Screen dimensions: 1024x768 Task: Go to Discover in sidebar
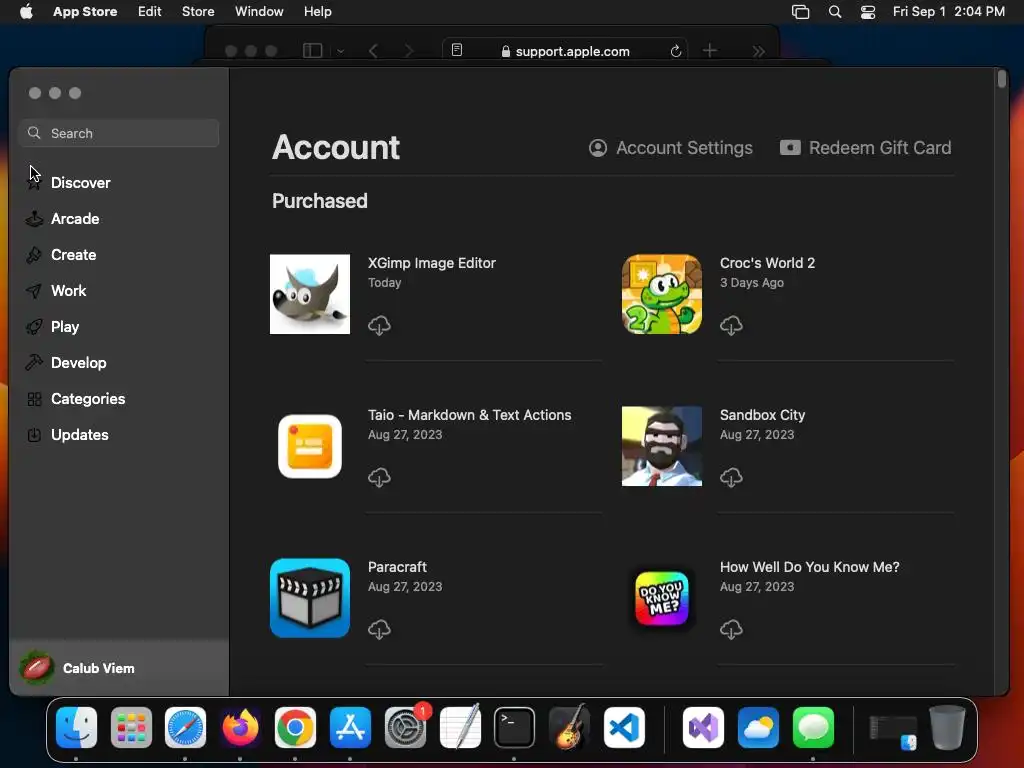click(x=80, y=183)
